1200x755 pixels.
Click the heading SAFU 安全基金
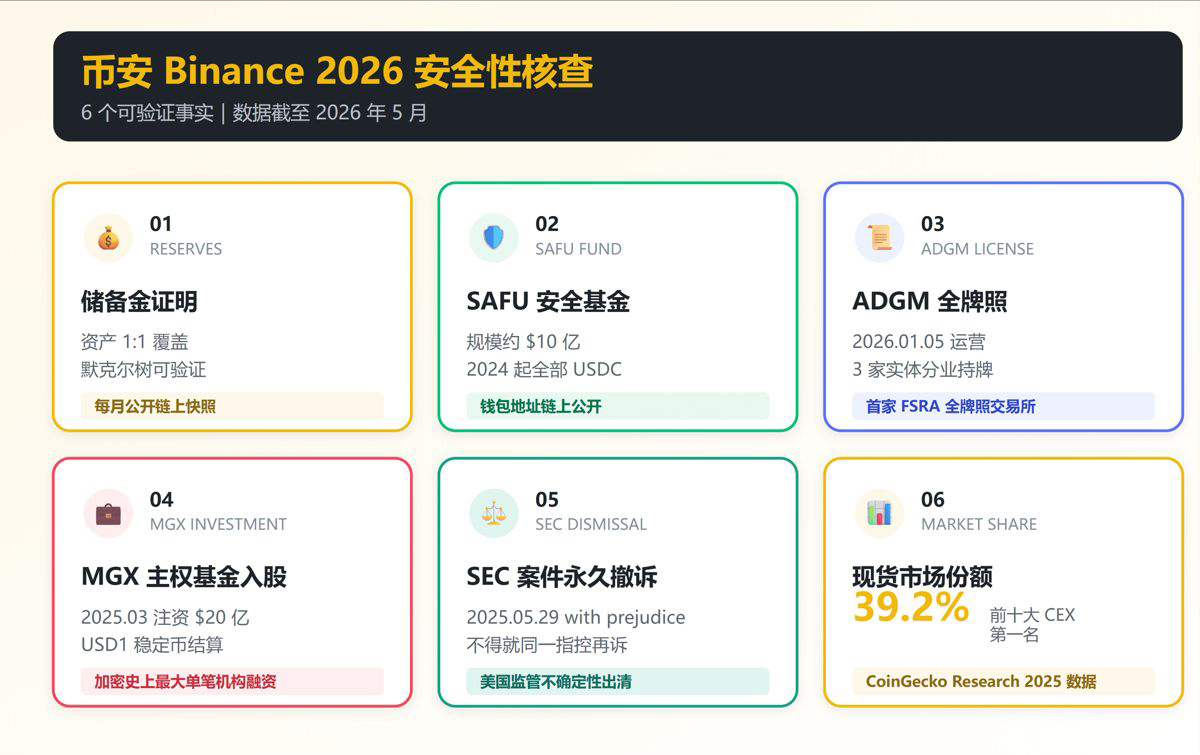click(548, 301)
